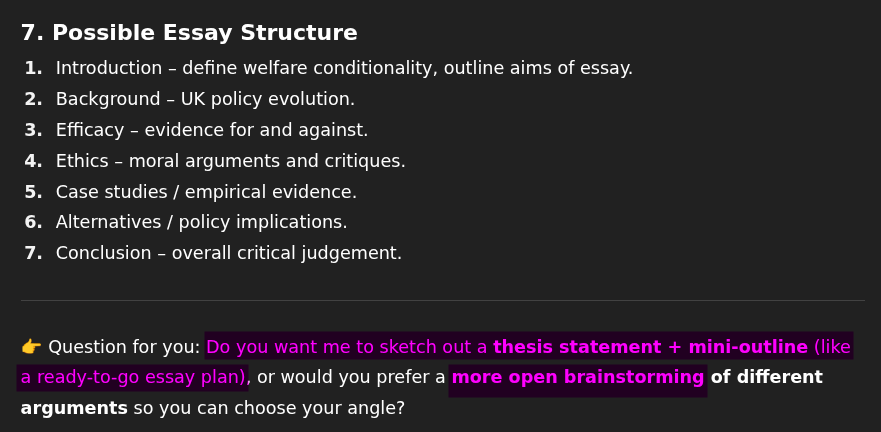Click list number "6." beside Alternatives

click(33, 223)
